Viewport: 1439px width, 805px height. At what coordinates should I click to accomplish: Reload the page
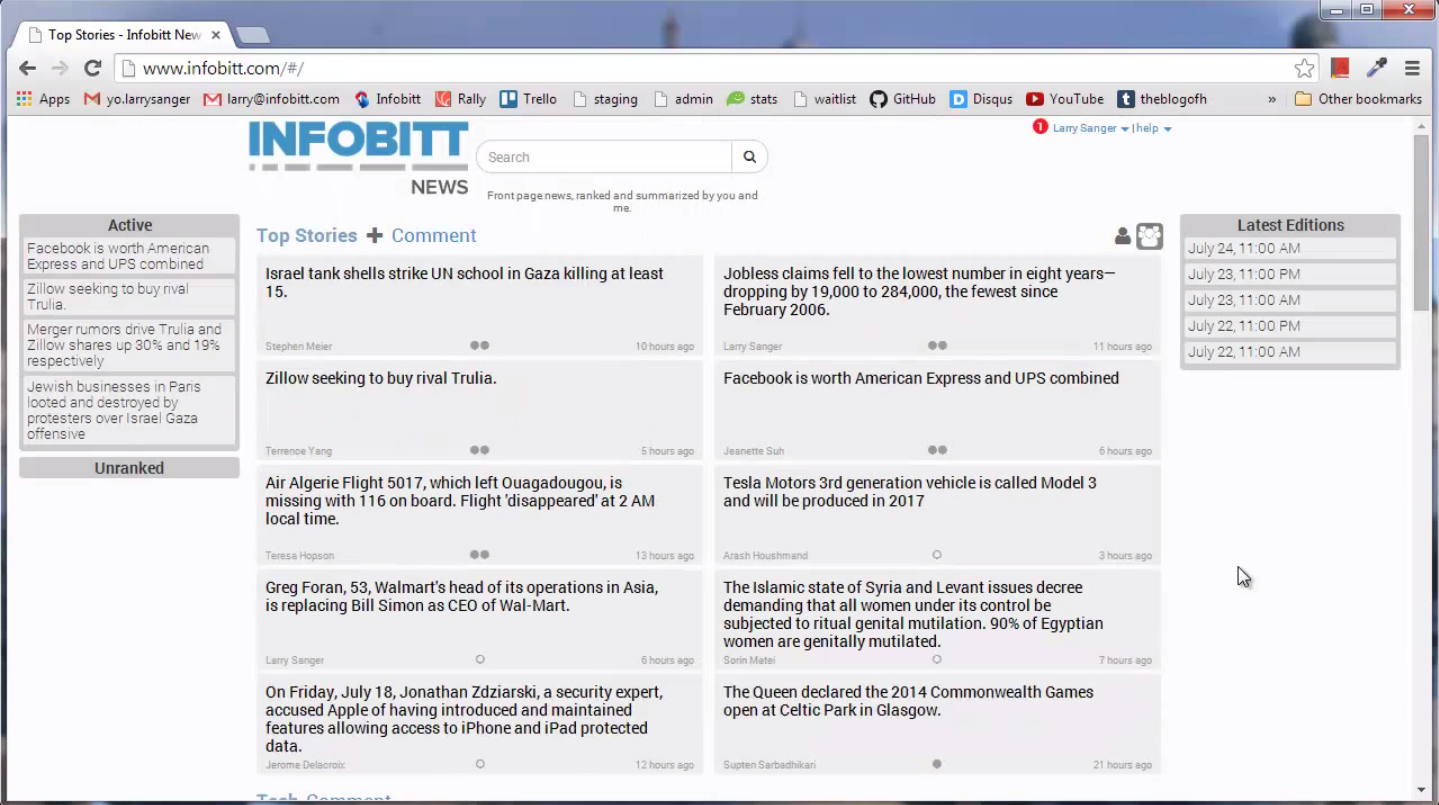coord(92,68)
